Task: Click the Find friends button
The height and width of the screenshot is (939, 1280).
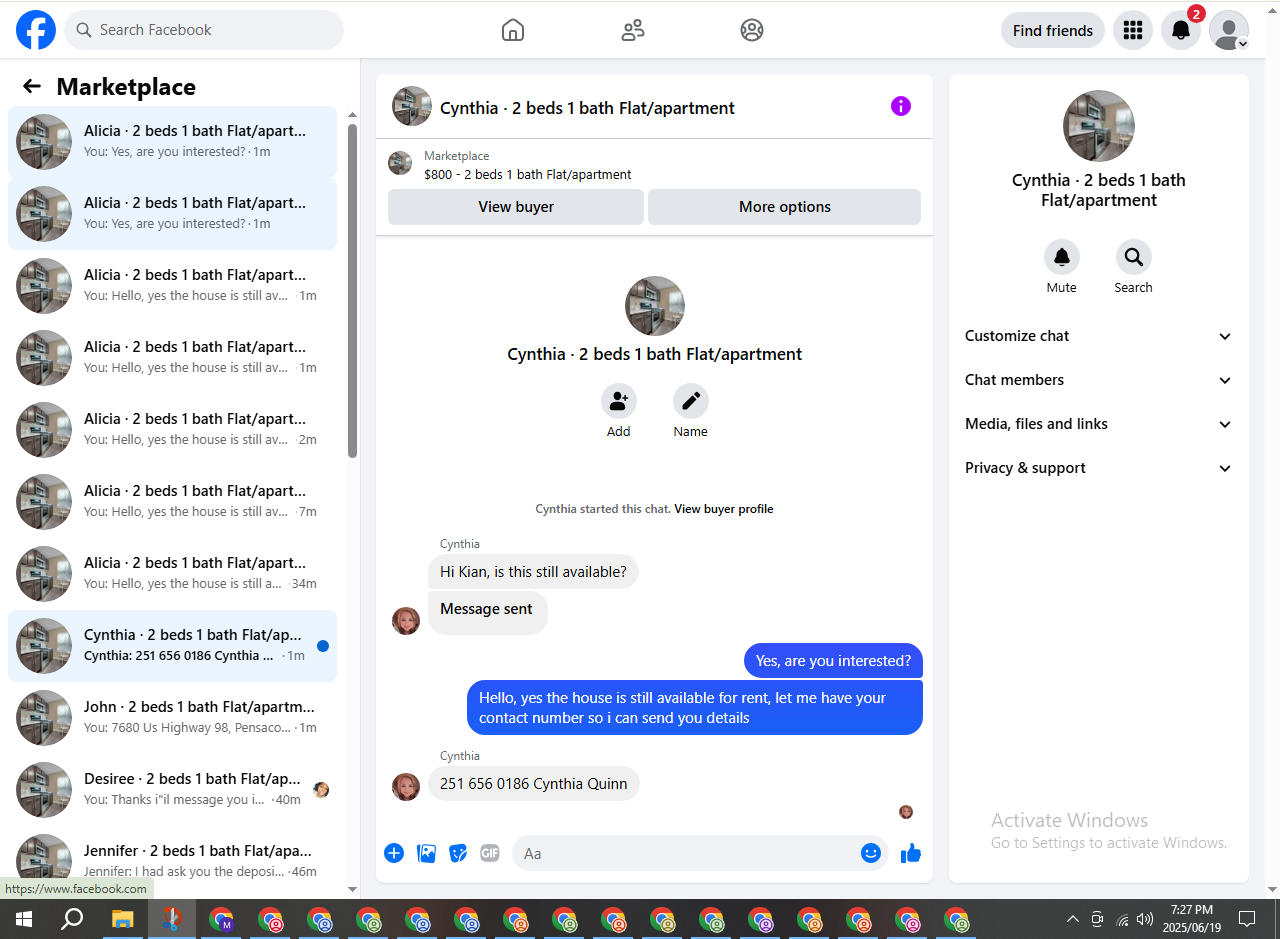Action: (1053, 30)
